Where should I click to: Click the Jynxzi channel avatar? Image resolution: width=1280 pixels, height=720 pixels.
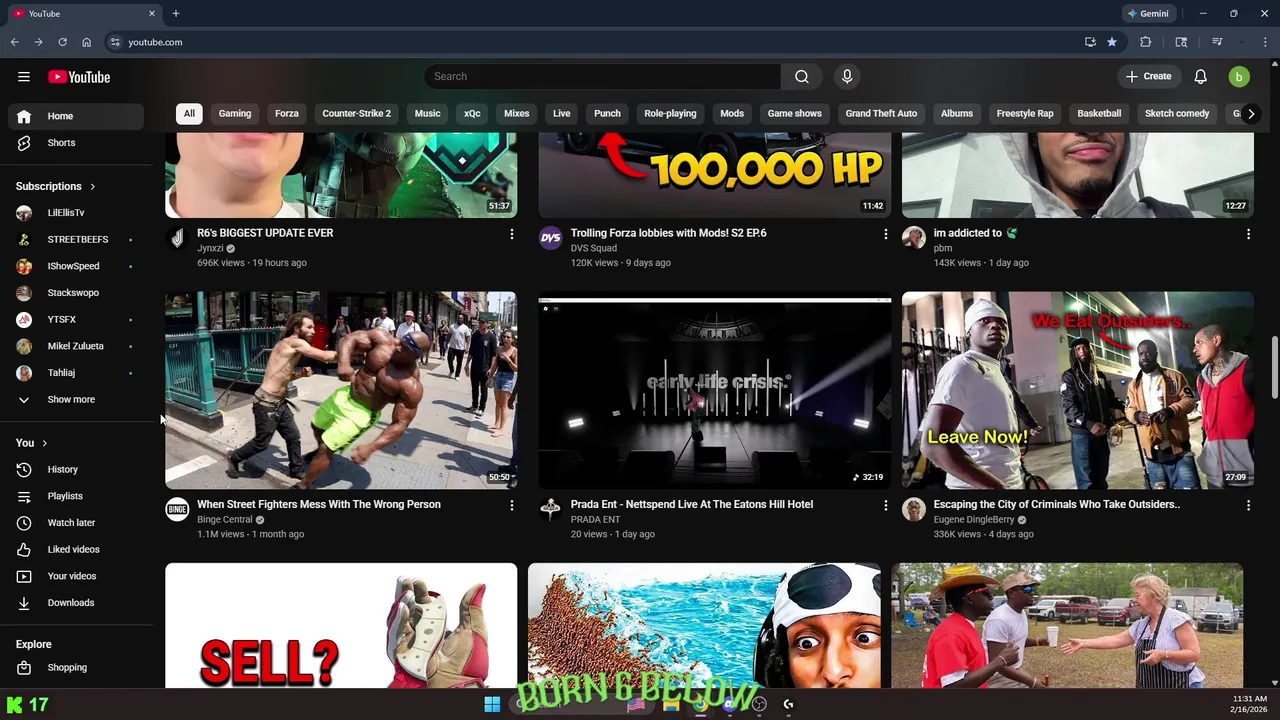click(177, 238)
